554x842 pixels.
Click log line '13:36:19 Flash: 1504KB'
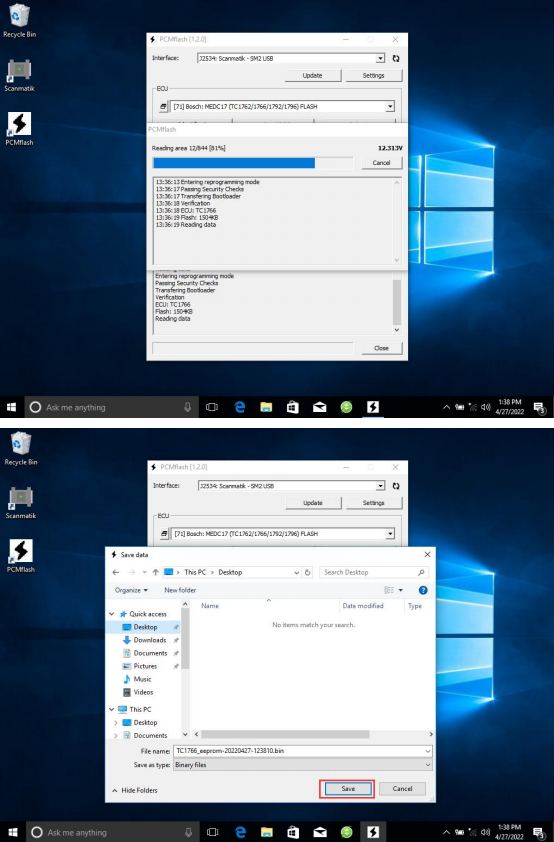click(187, 218)
